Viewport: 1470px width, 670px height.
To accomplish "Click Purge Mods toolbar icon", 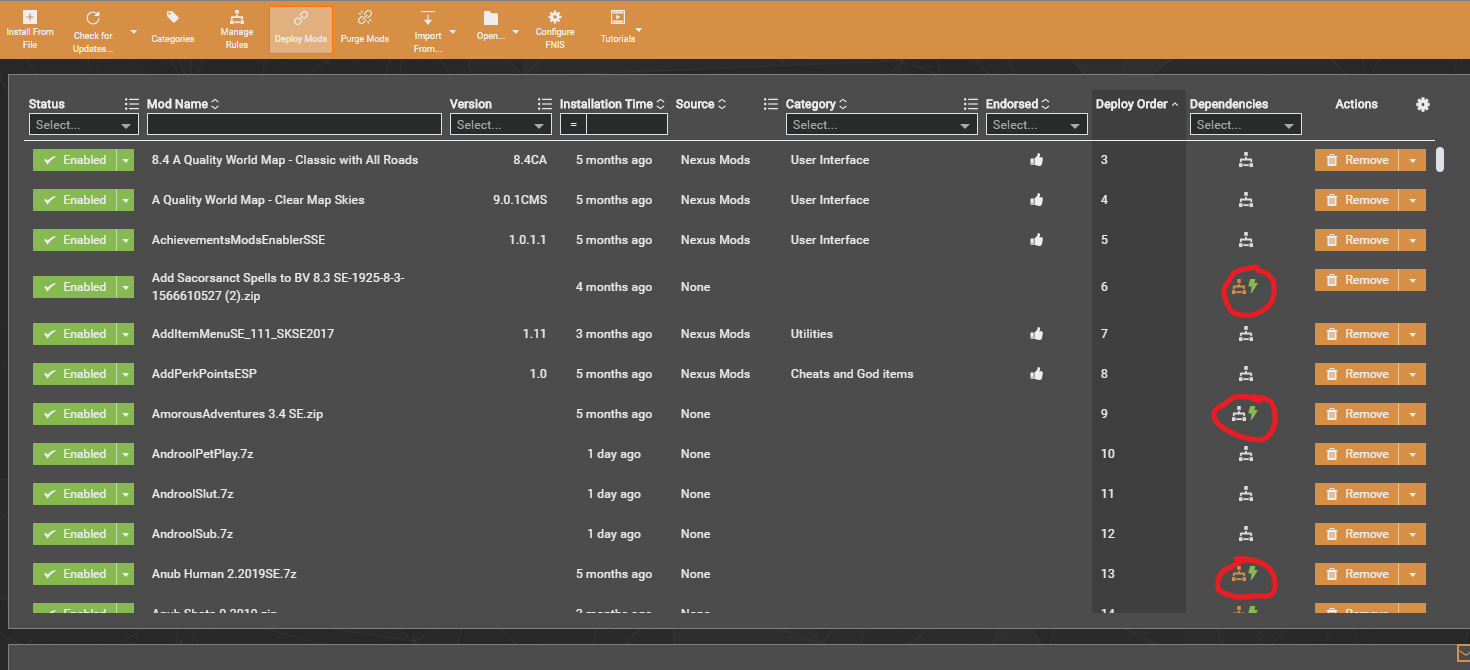I will (x=364, y=17).
